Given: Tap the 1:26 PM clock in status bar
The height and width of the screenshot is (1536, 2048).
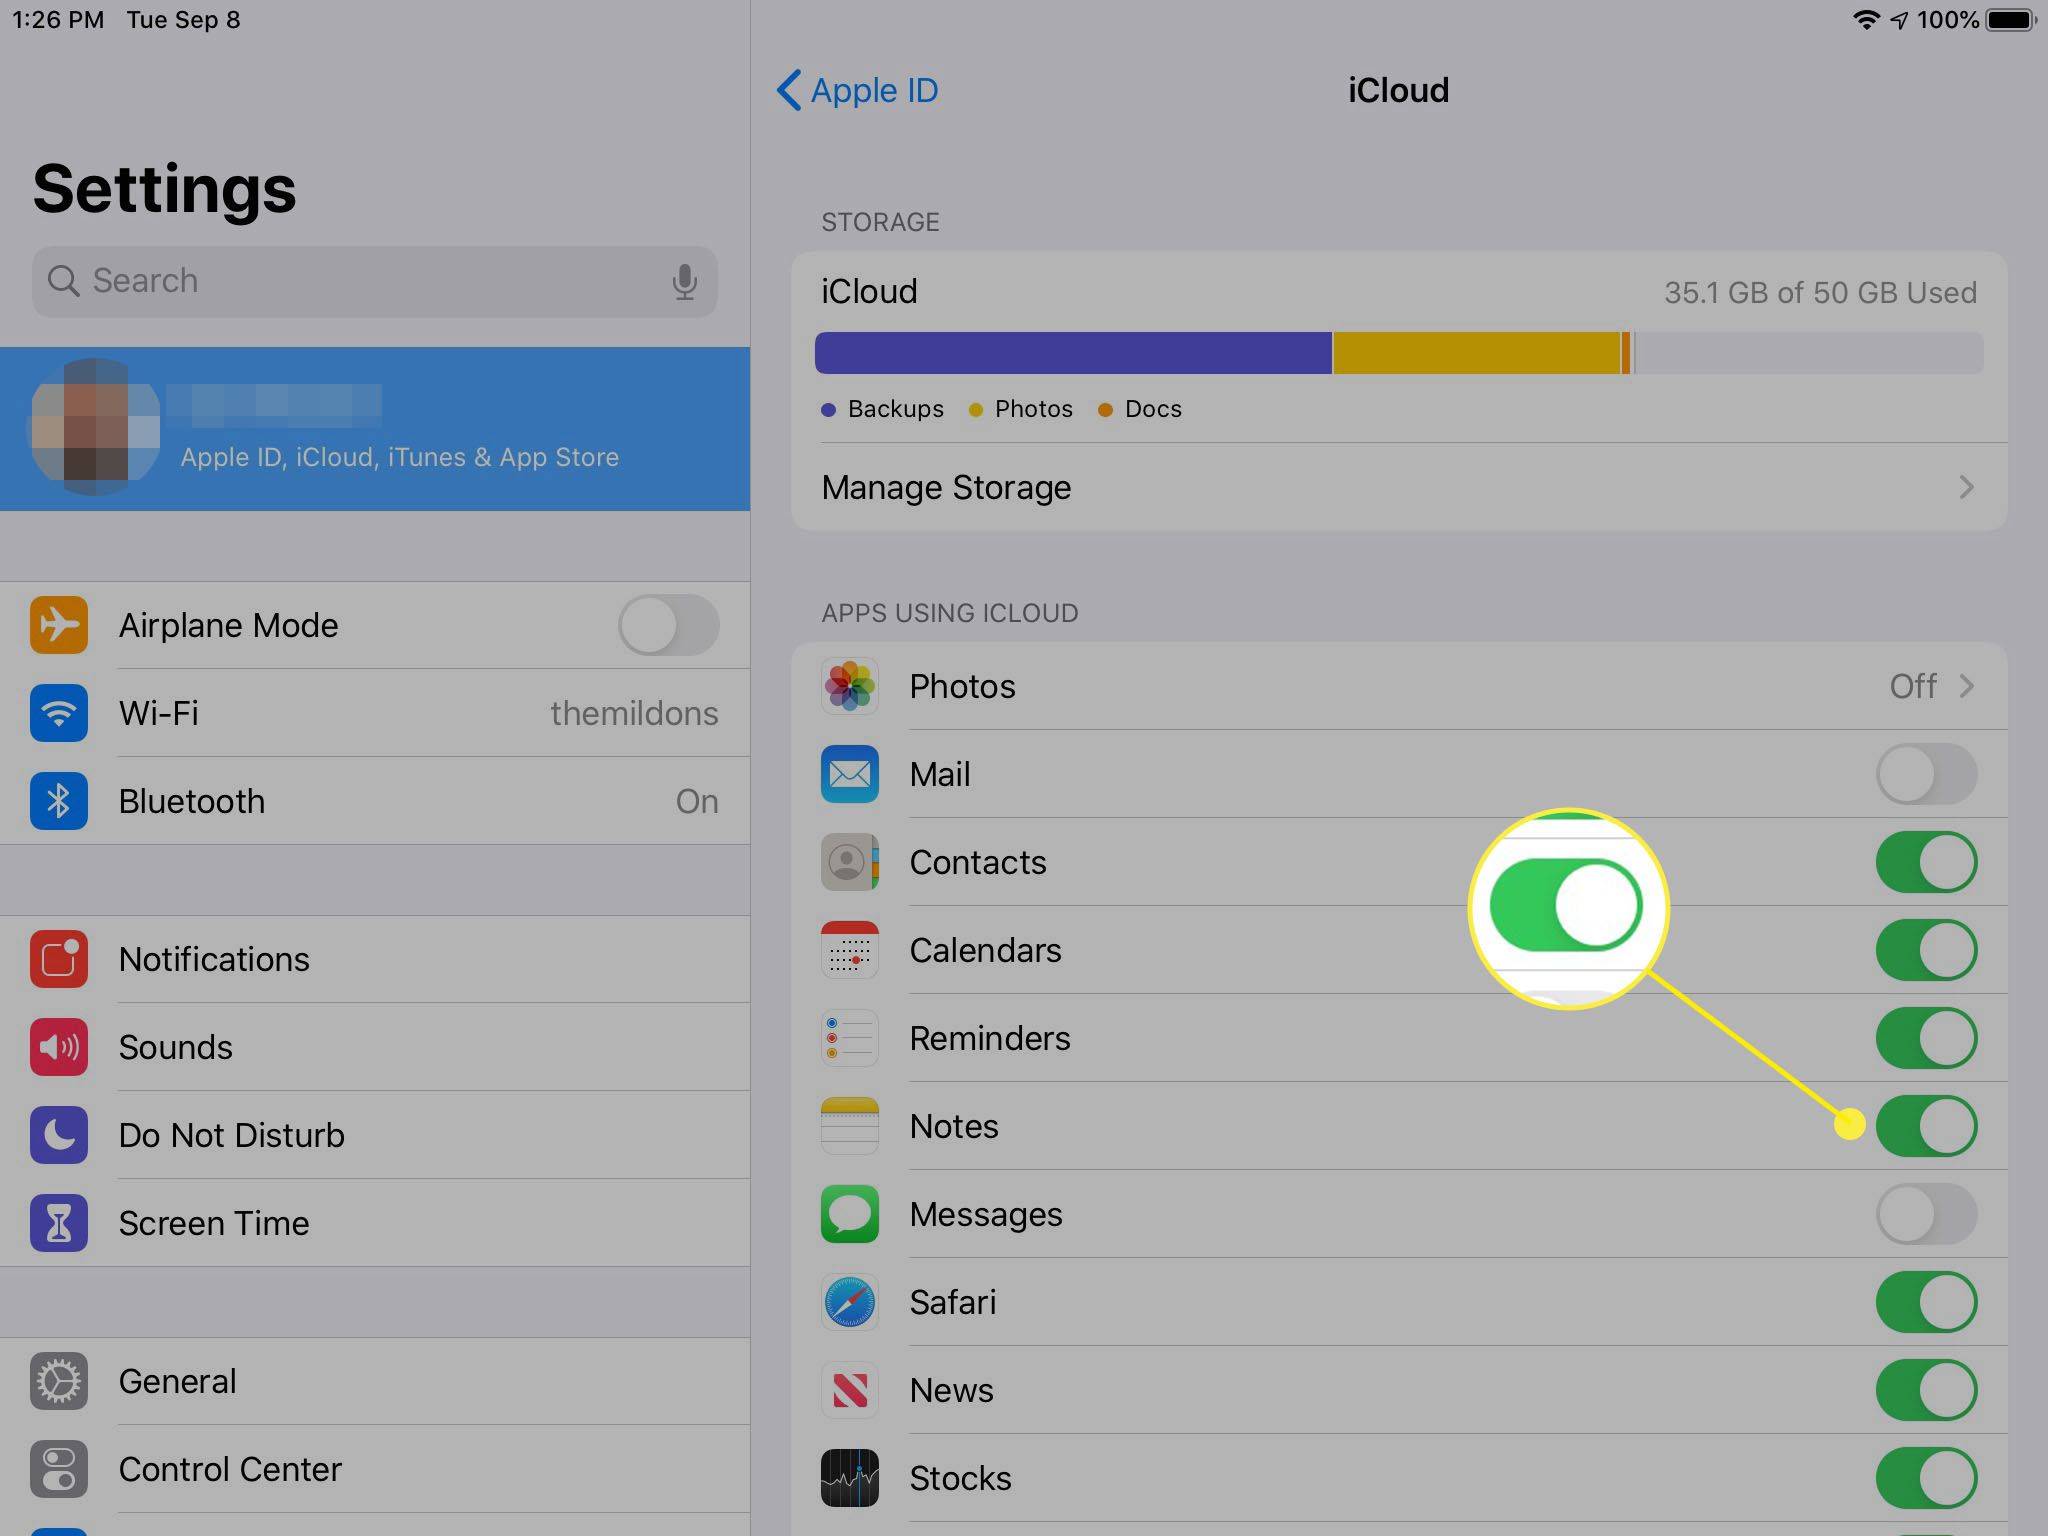Looking at the screenshot, I should pyautogui.click(x=58, y=20).
